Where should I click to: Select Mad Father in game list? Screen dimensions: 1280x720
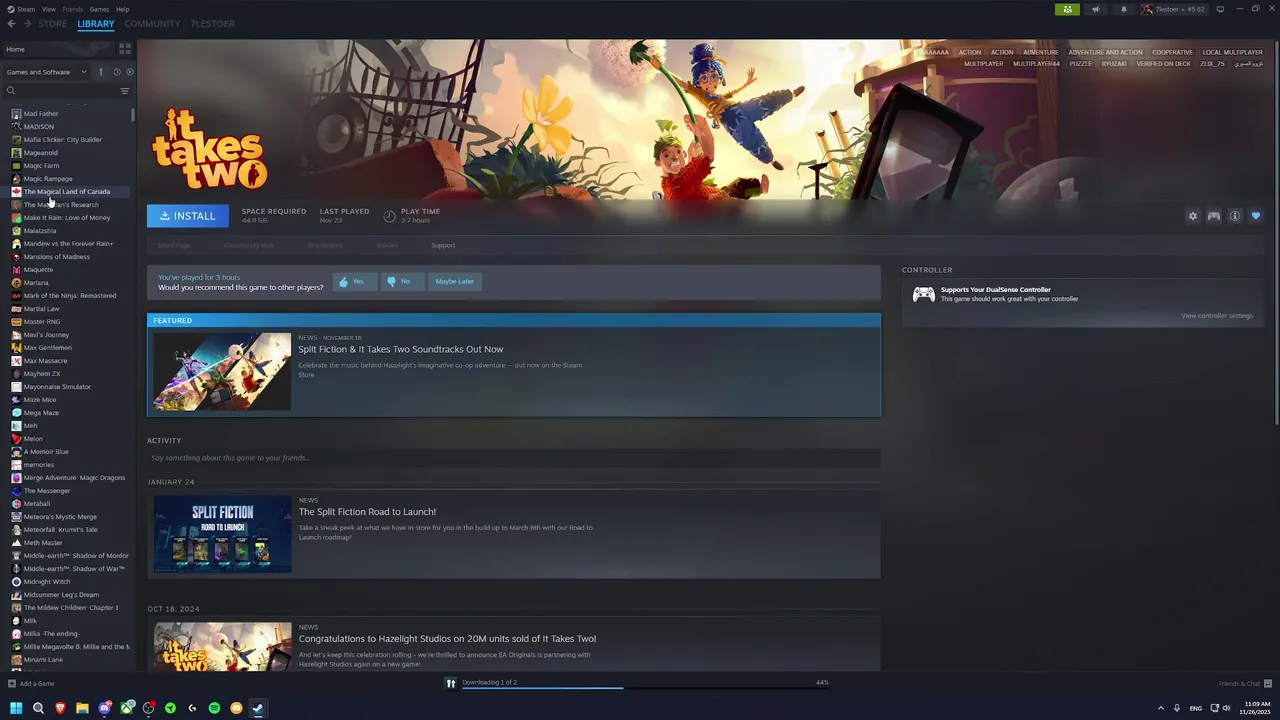(x=41, y=114)
